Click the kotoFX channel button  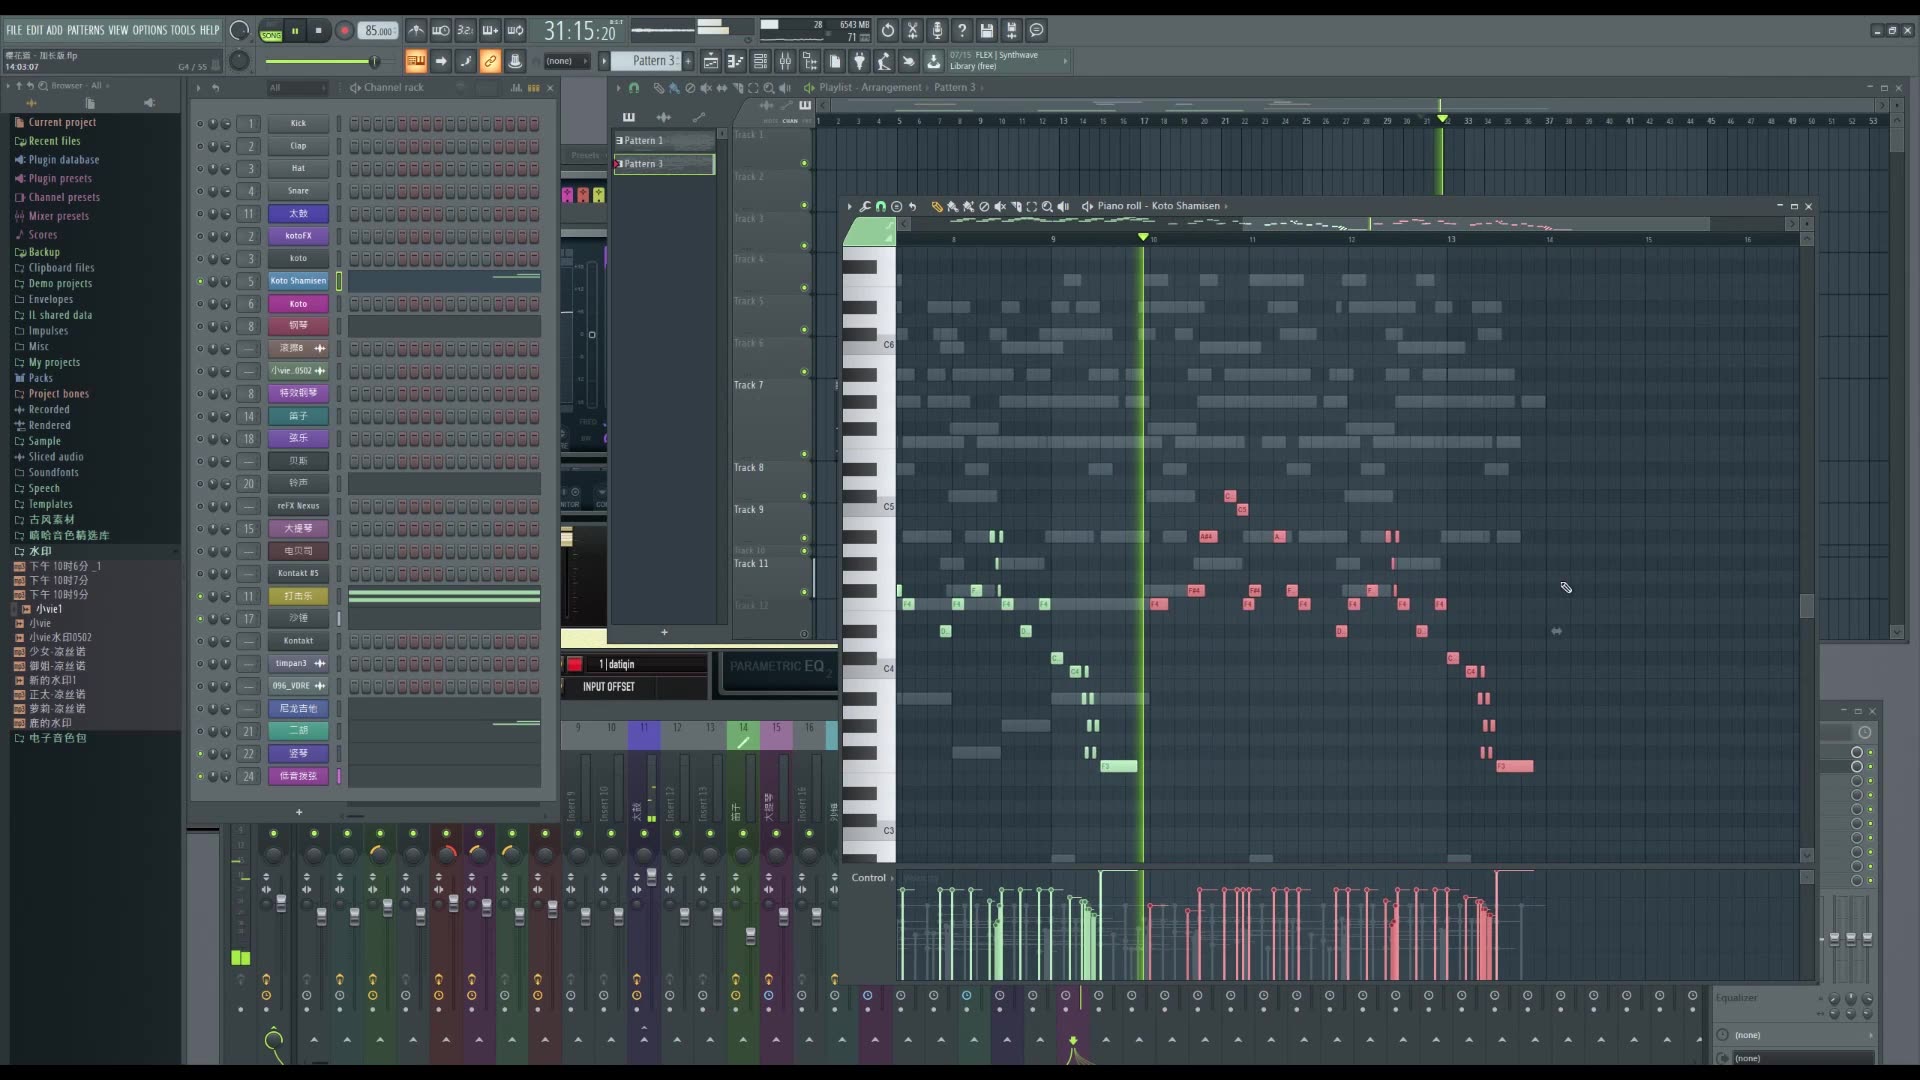click(298, 236)
